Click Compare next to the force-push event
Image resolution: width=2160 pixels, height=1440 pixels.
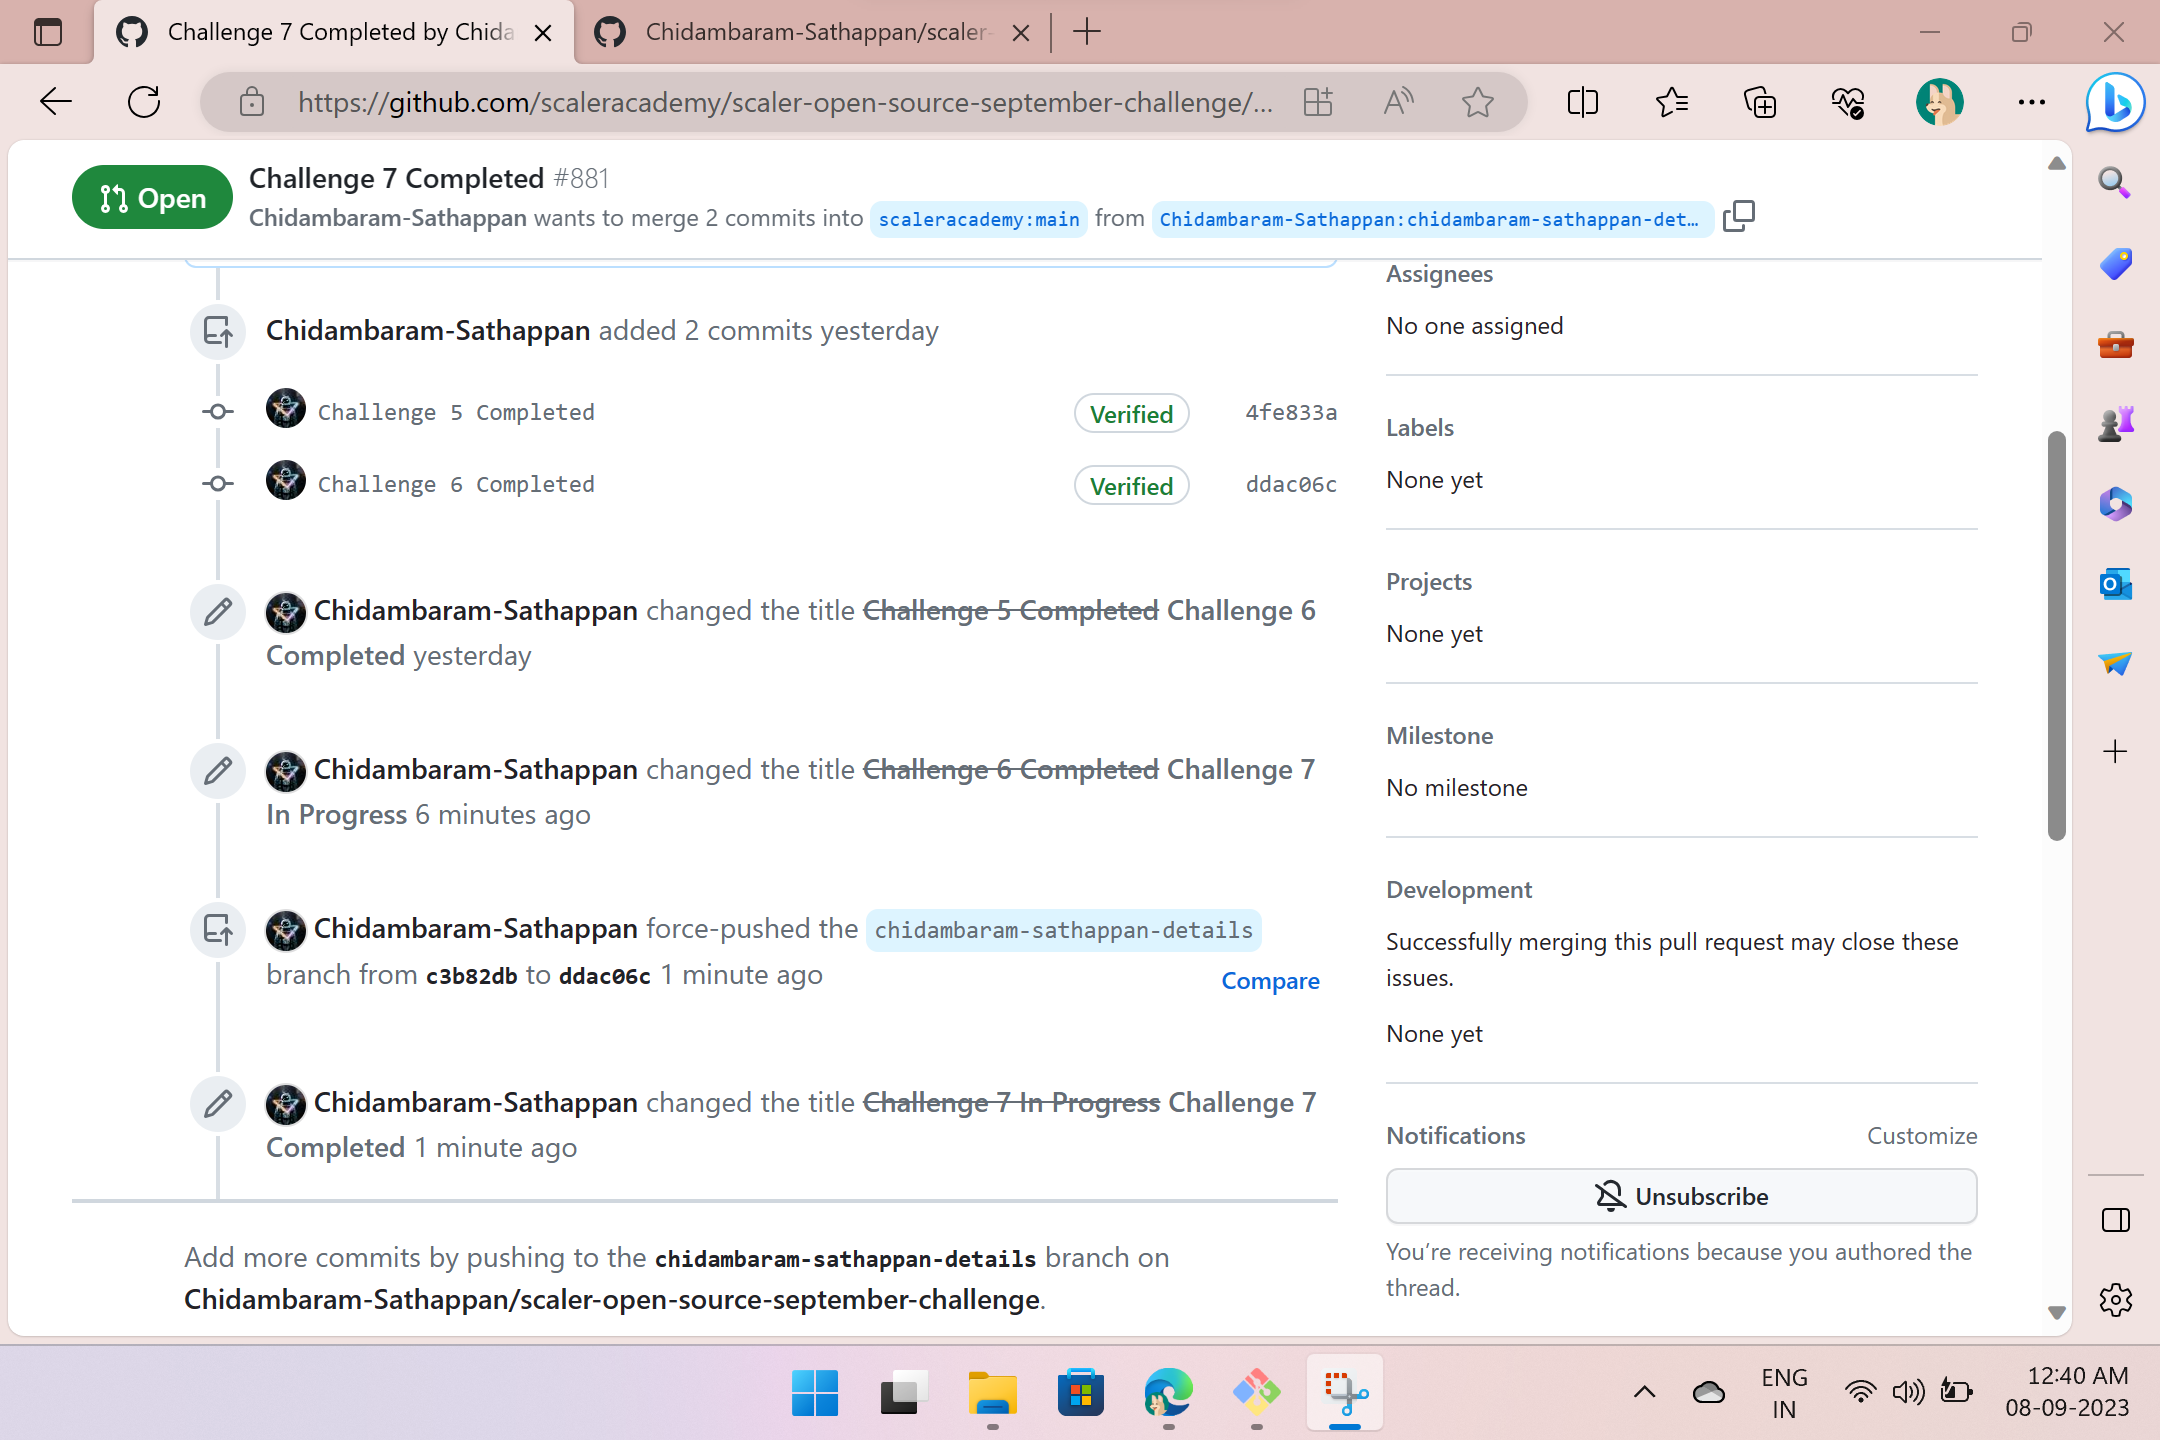[x=1269, y=981]
